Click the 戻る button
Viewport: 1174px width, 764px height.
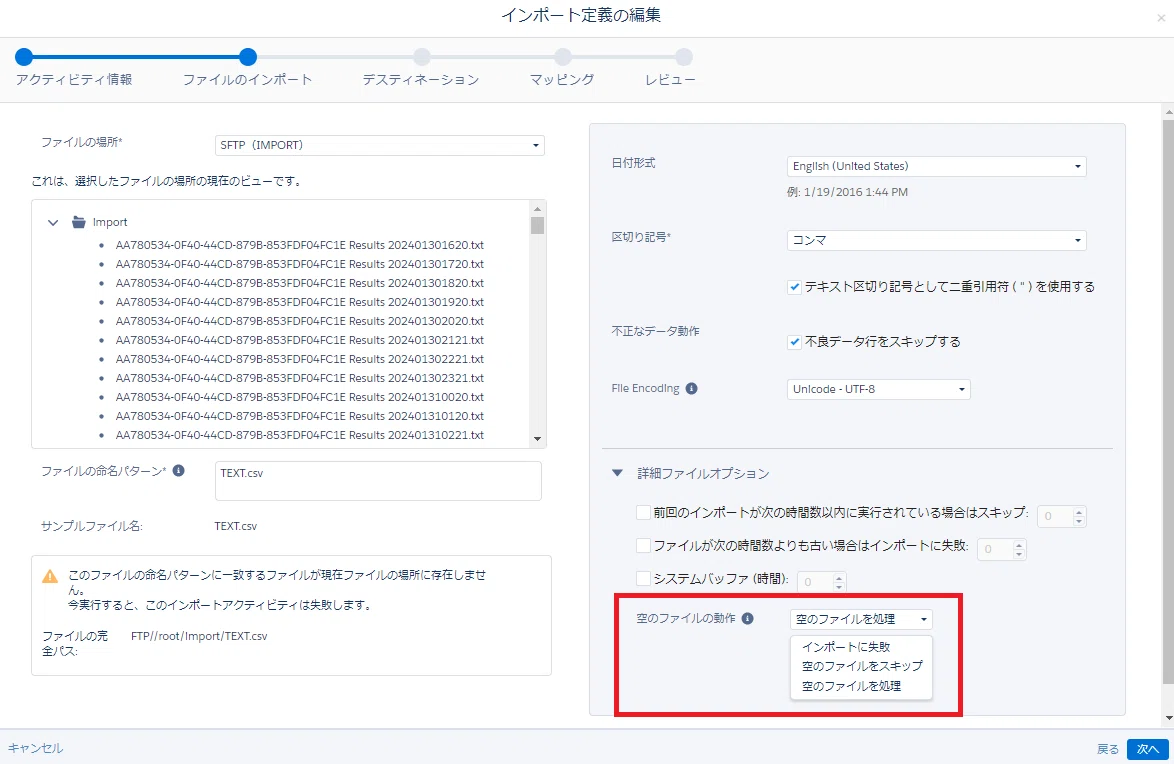tap(1107, 749)
